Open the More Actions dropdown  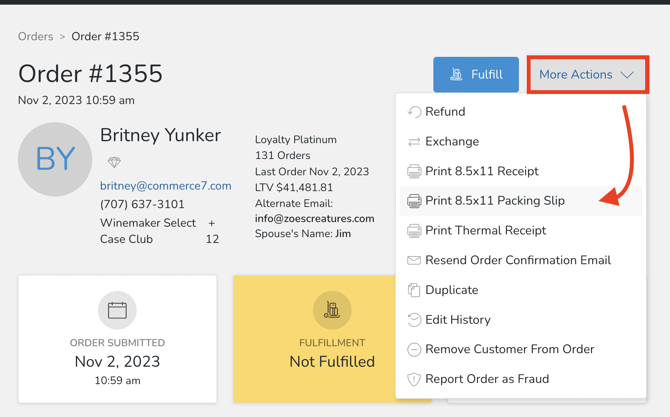[x=587, y=75]
